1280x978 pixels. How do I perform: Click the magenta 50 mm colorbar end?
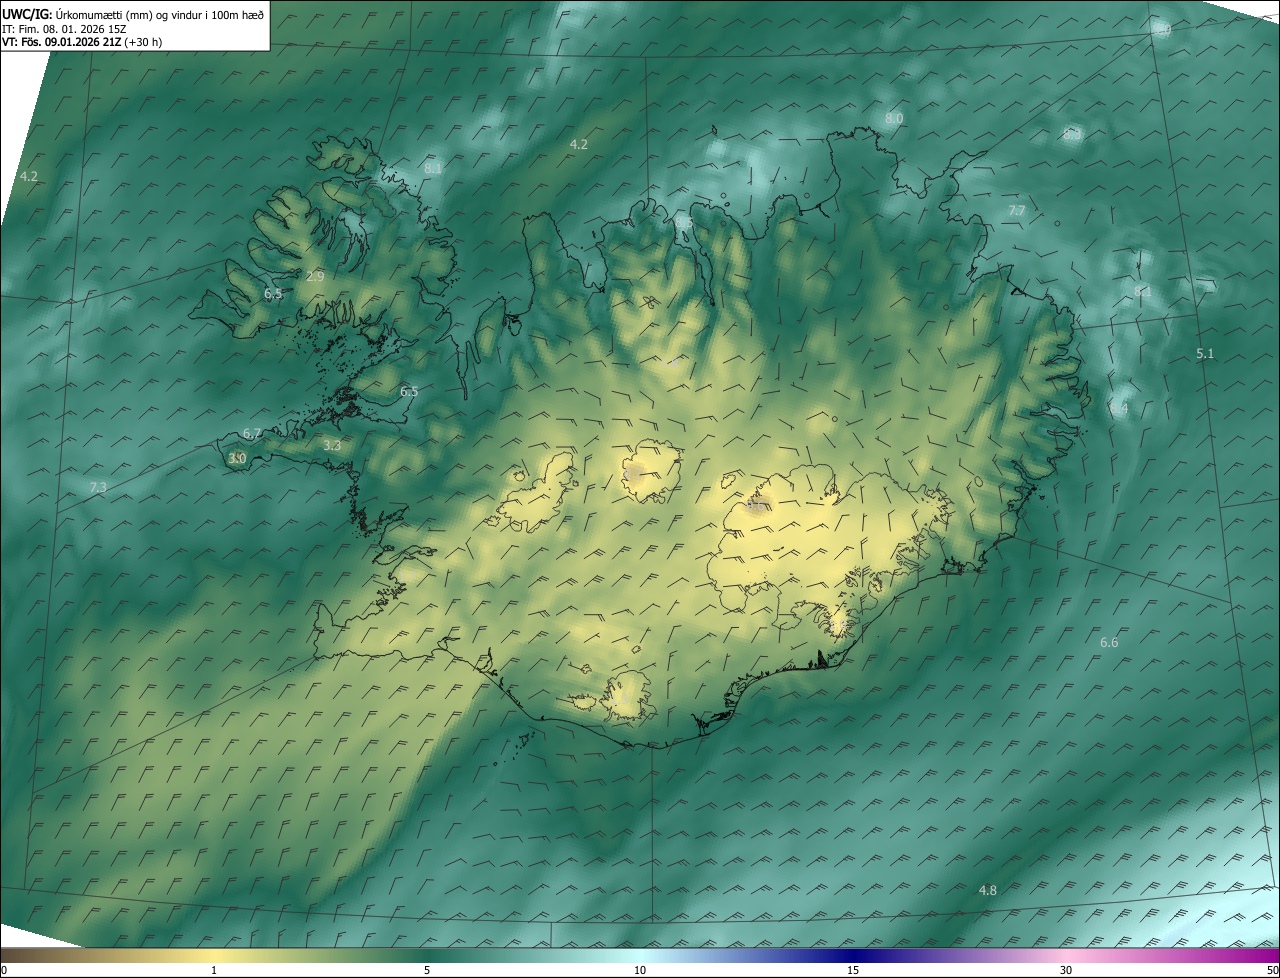coord(1272,970)
